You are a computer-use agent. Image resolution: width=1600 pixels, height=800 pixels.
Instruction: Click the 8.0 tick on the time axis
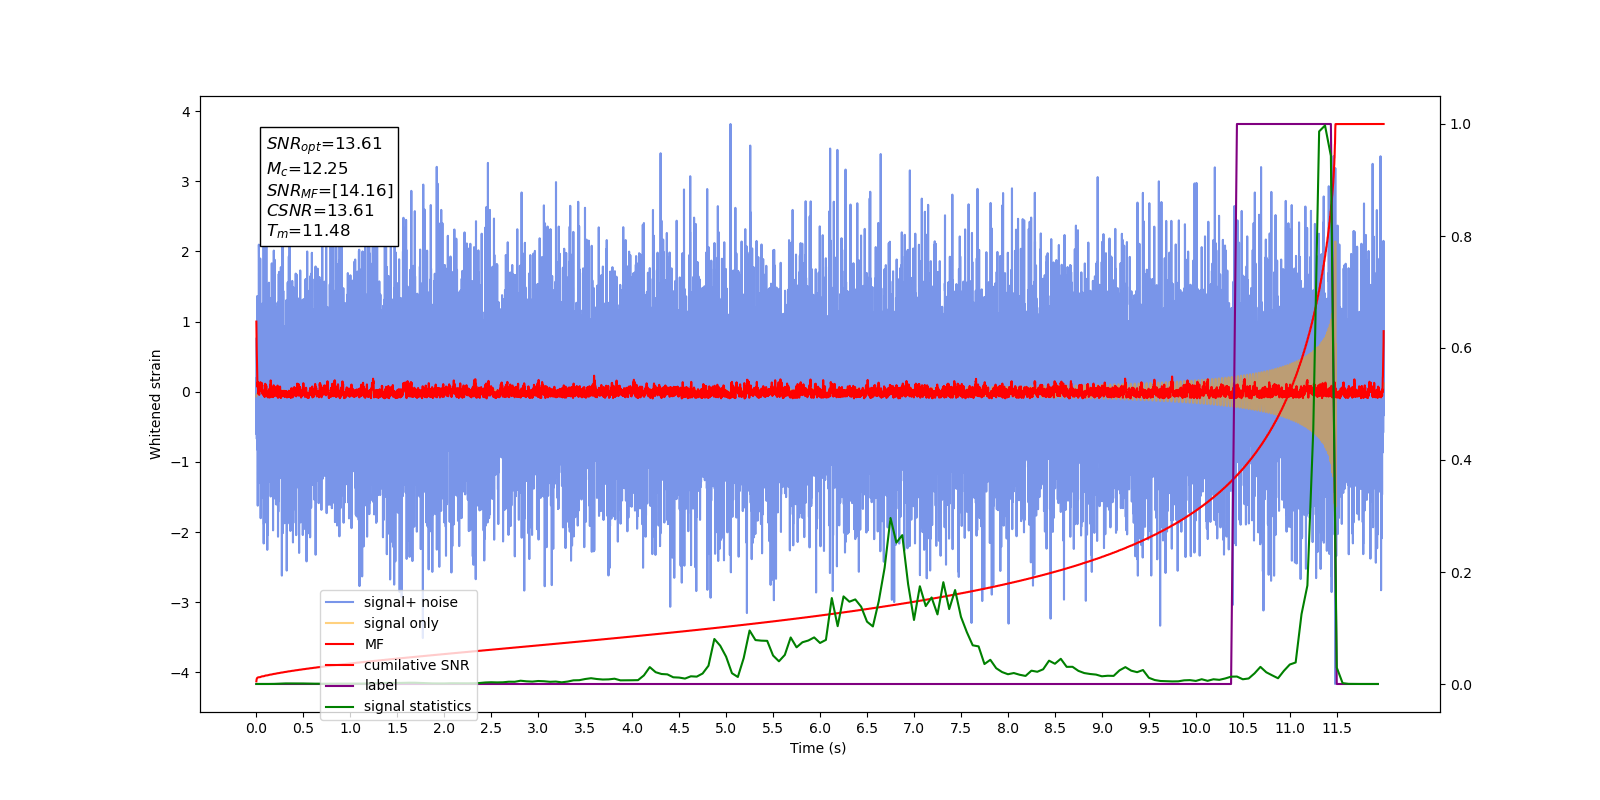click(1008, 728)
